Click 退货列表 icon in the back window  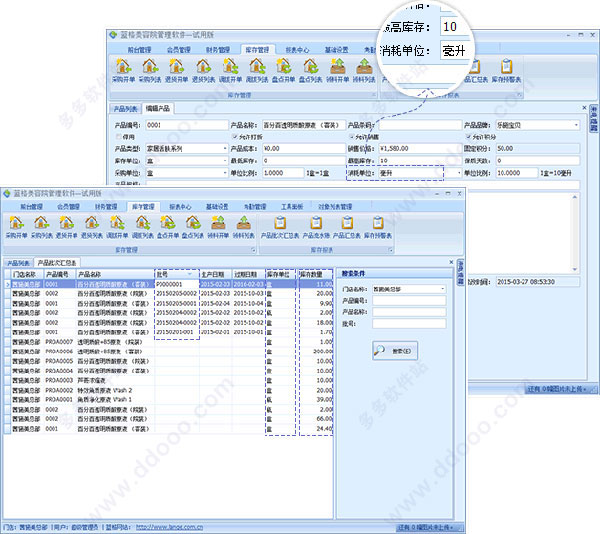point(203,70)
